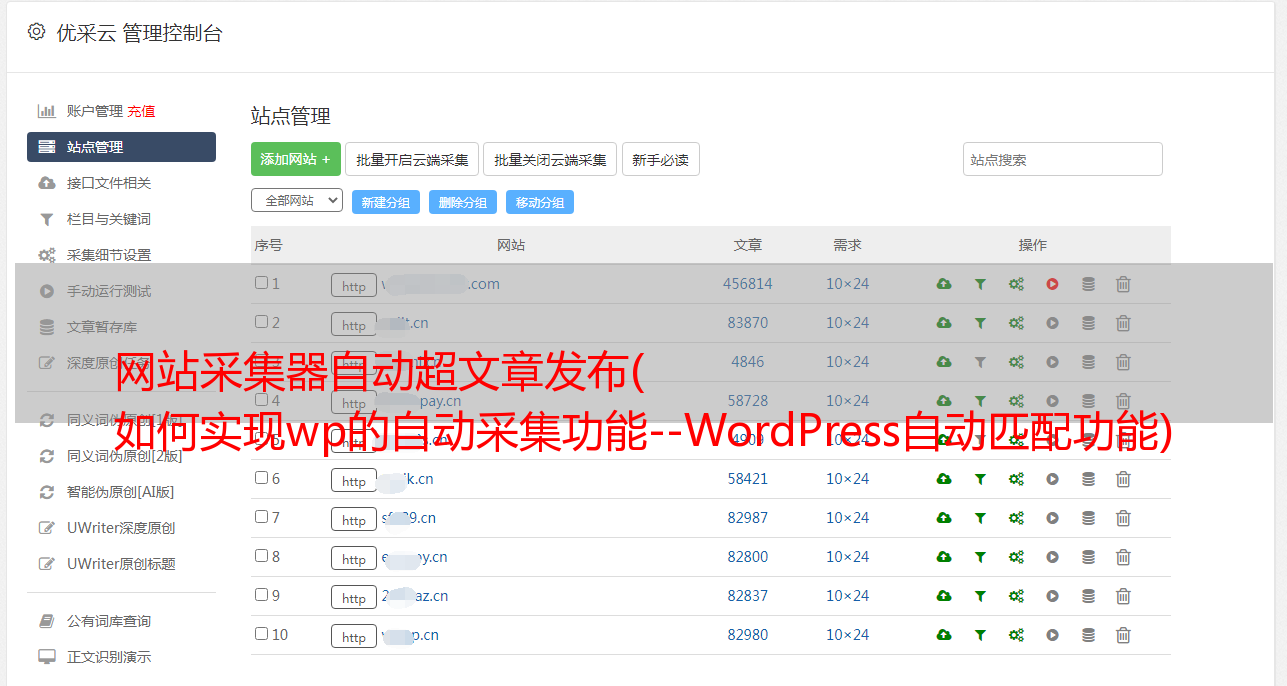Click trash icon in row 10
Screen dimensions: 1287x686
pyautogui.click(x=1123, y=635)
